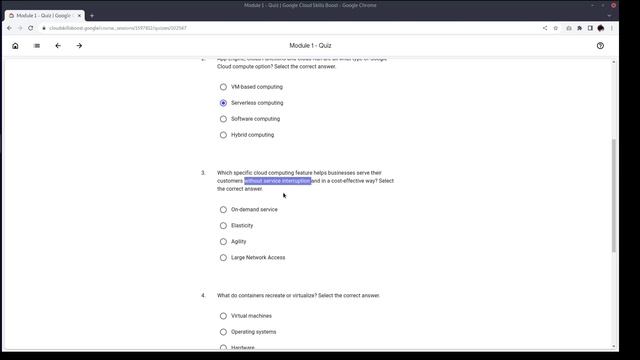Open the extensions puzzle icon
640x360 pixels.
click(579, 28)
